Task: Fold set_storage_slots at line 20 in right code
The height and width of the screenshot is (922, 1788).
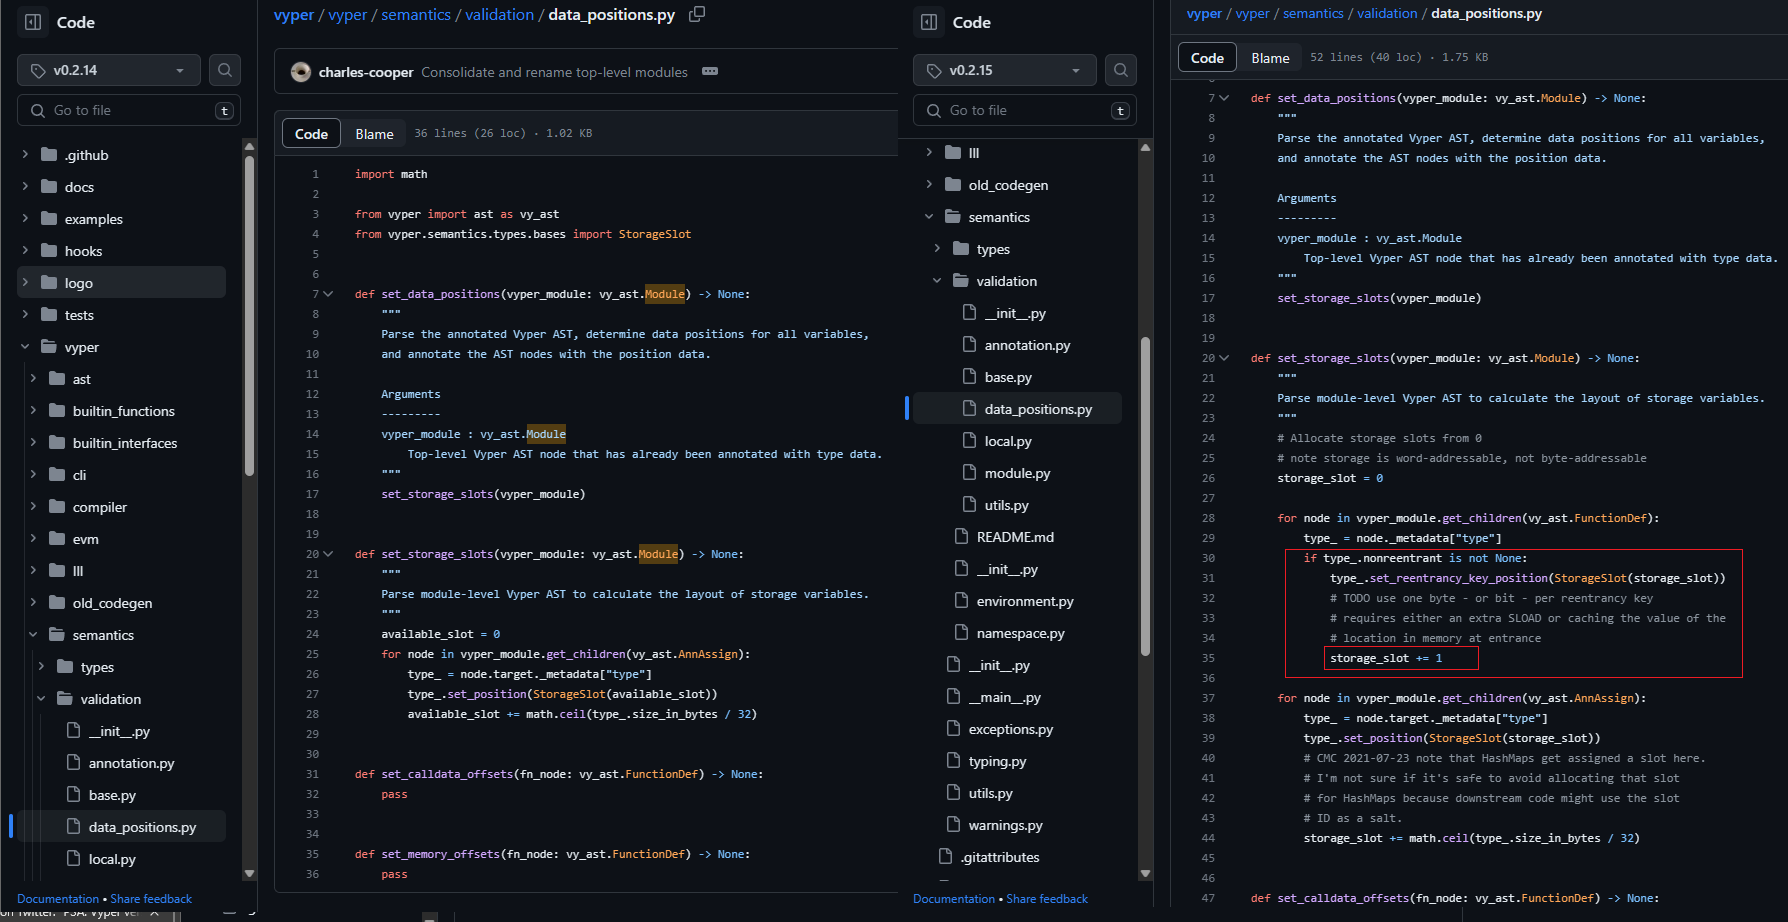Action: pyautogui.click(x=1224, y=358)
